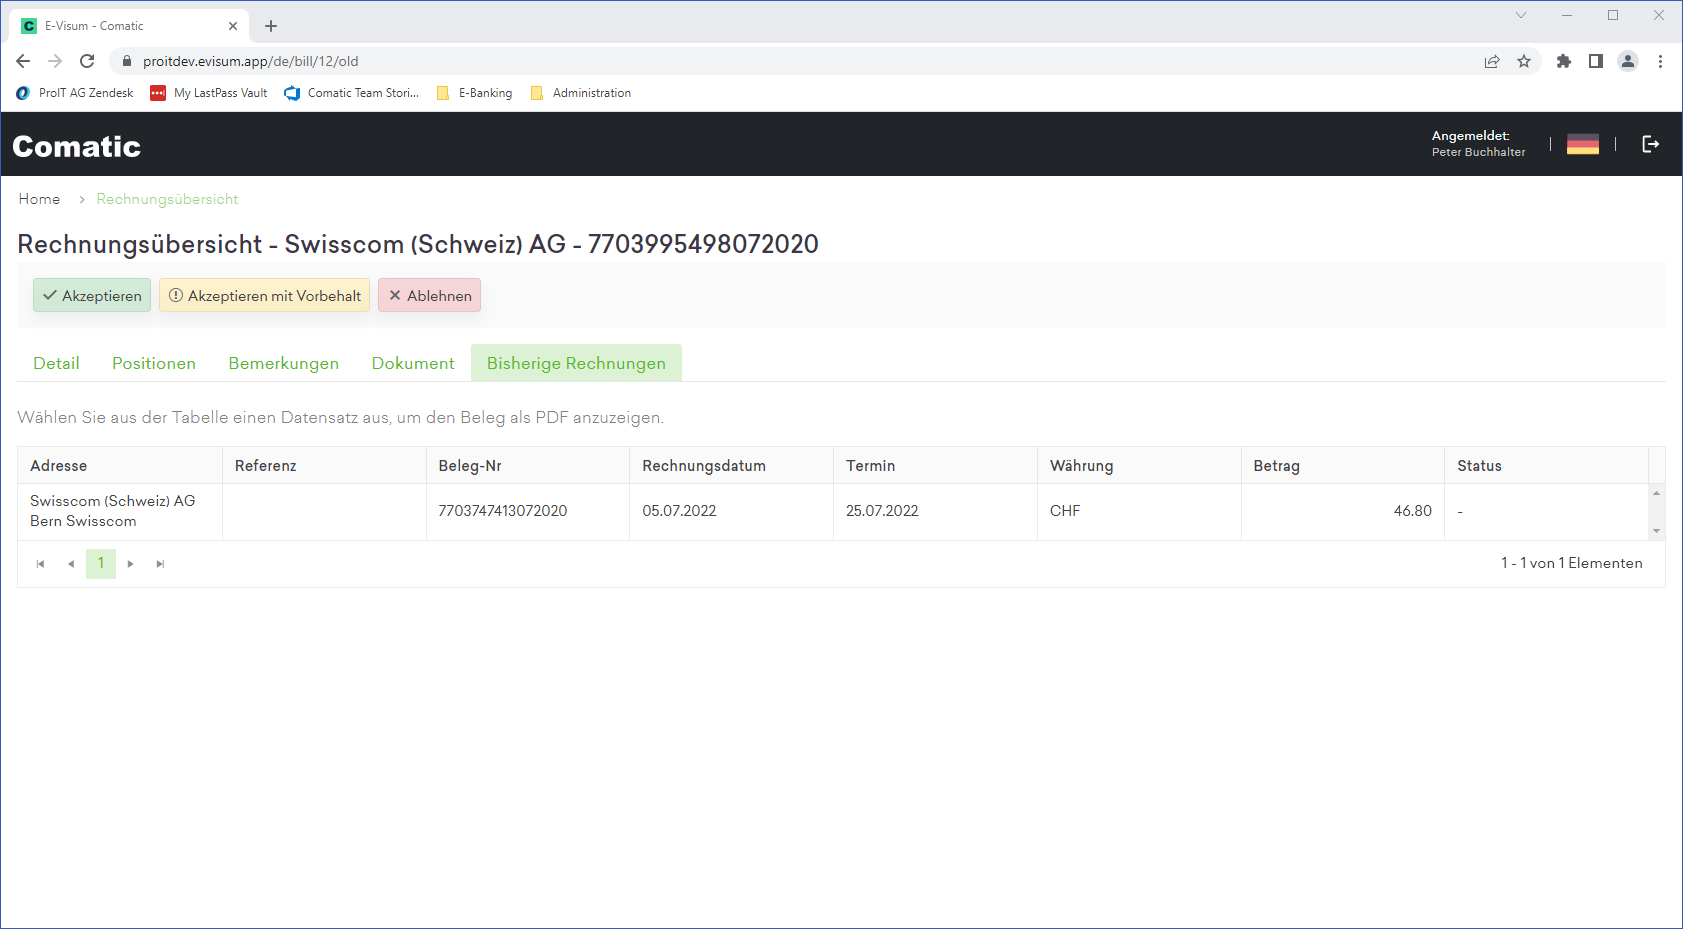Click table scrollbar up arrow
Screen dimensions: 1683x929
click(x=1657, y=493)
